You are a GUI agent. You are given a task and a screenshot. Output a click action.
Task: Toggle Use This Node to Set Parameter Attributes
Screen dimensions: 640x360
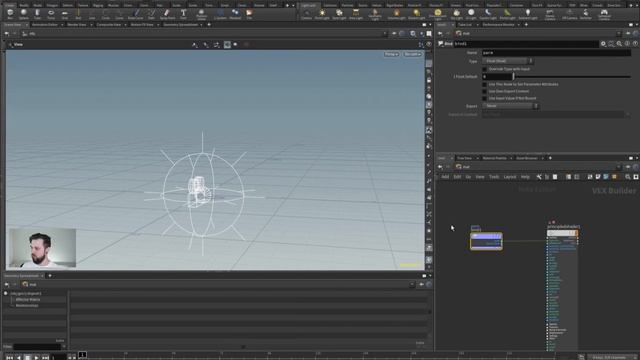(484, 84)
